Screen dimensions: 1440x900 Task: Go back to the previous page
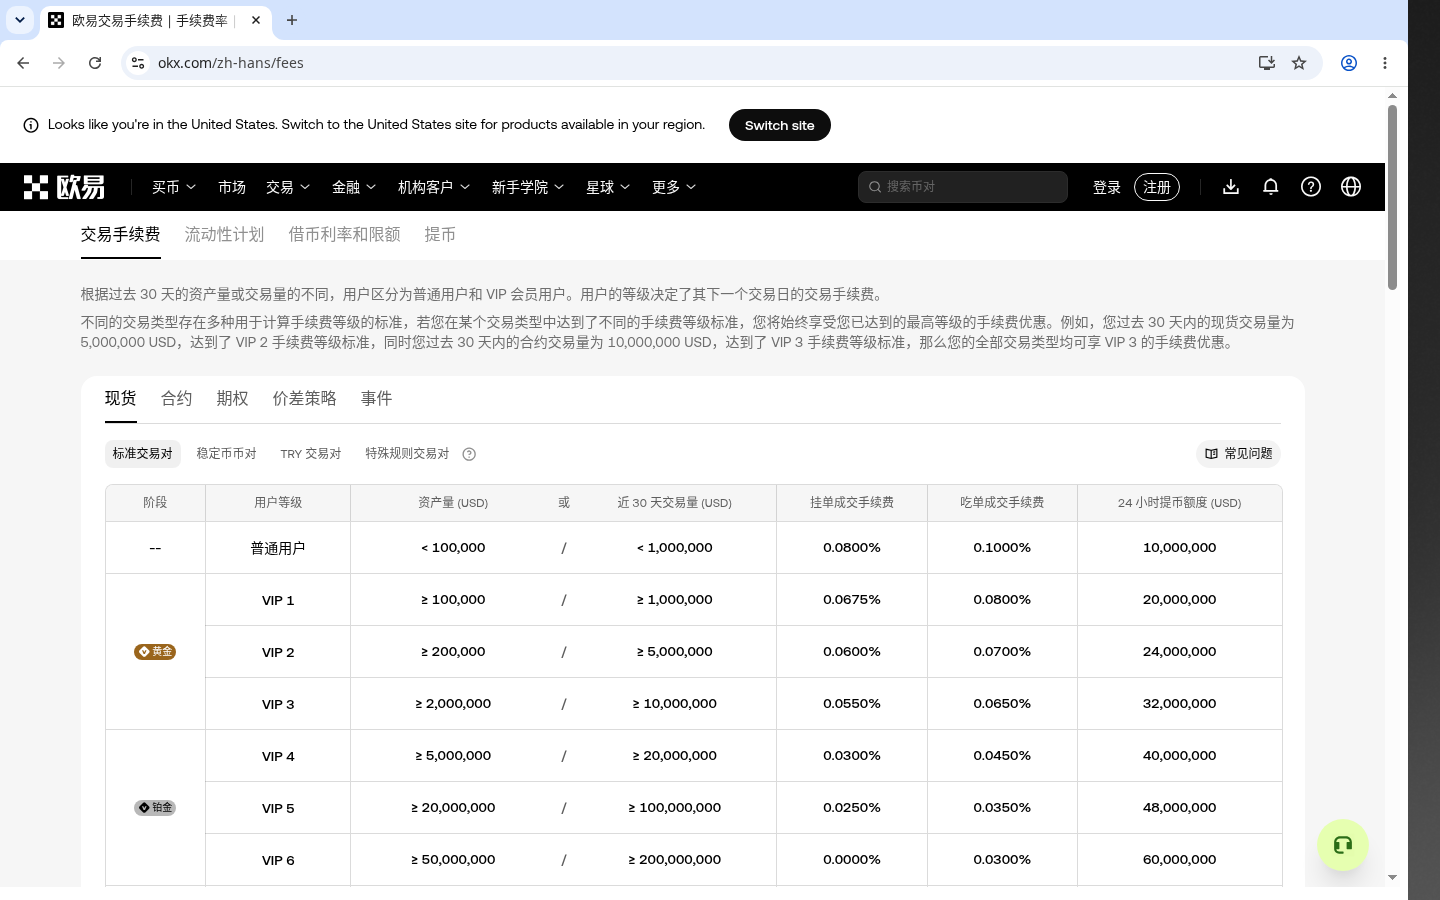[x=23, y=63]
